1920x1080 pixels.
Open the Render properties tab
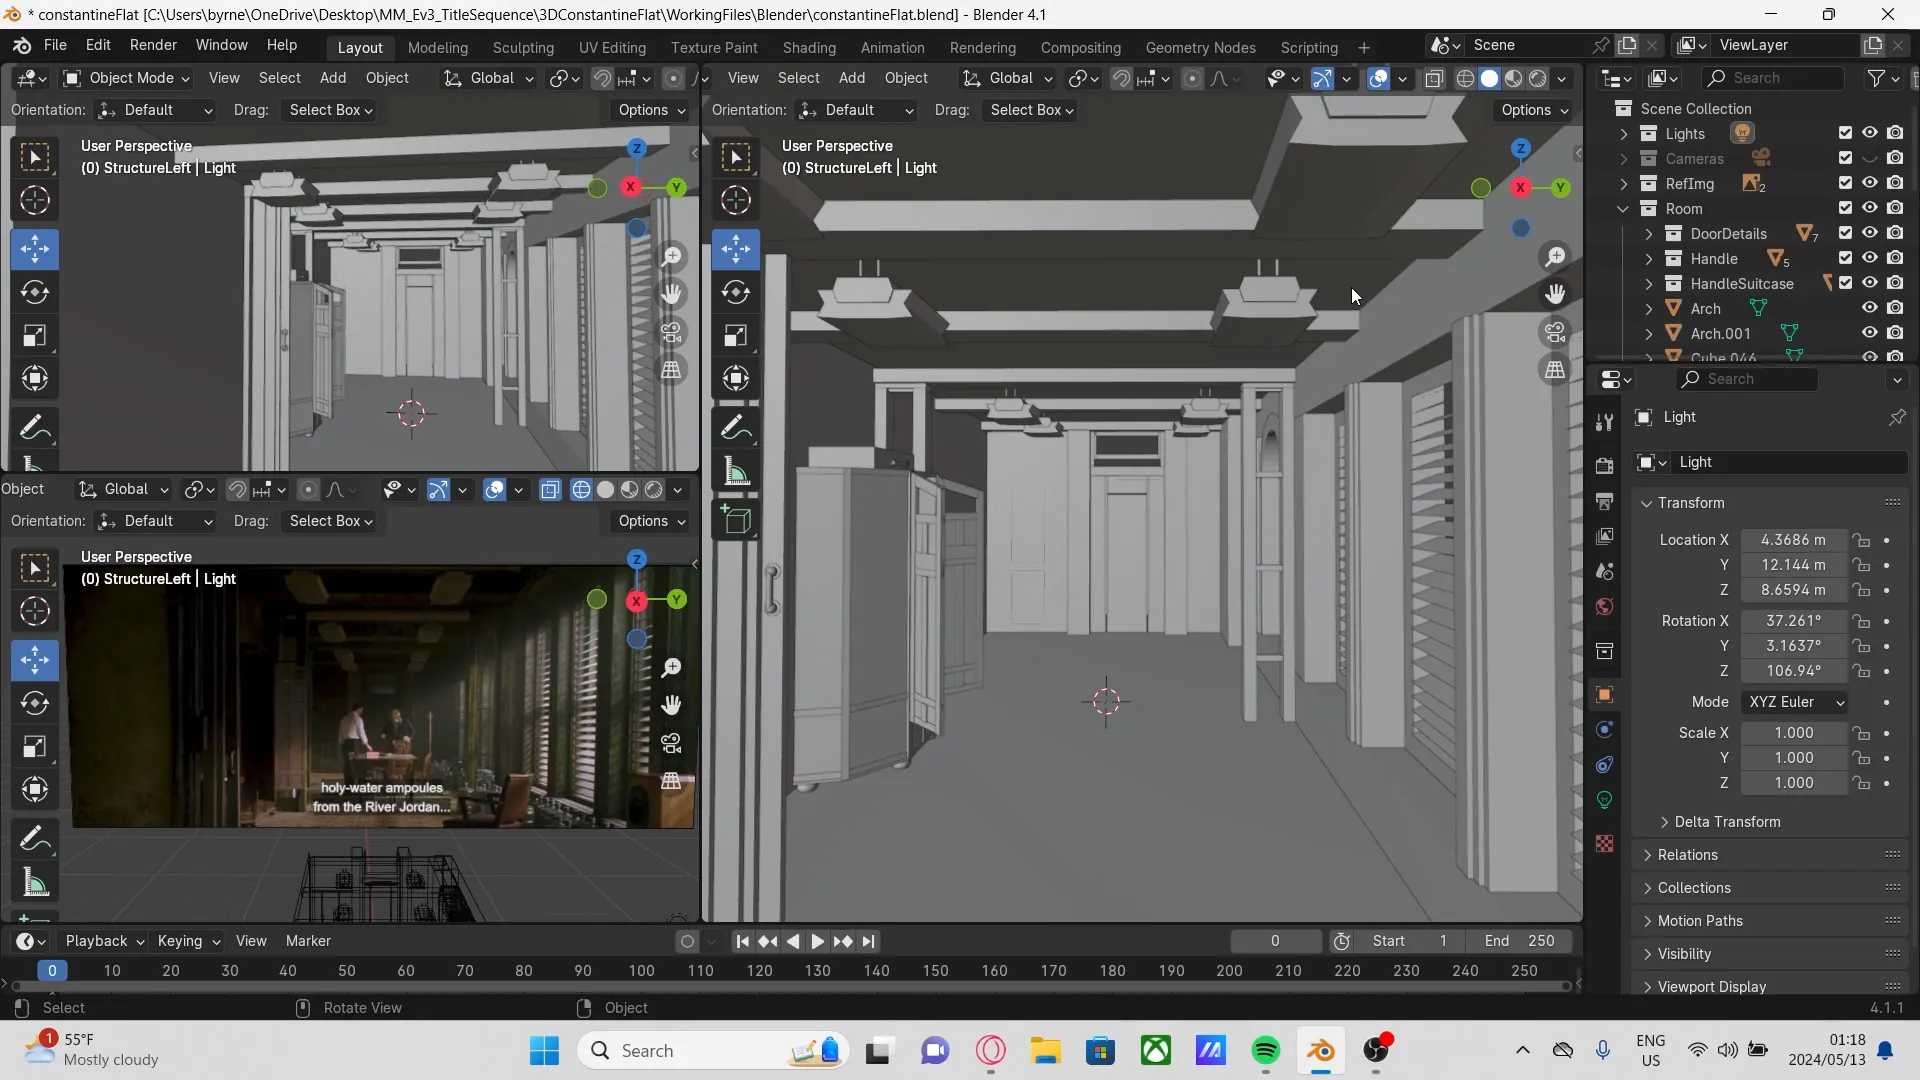click(1604, 466)
